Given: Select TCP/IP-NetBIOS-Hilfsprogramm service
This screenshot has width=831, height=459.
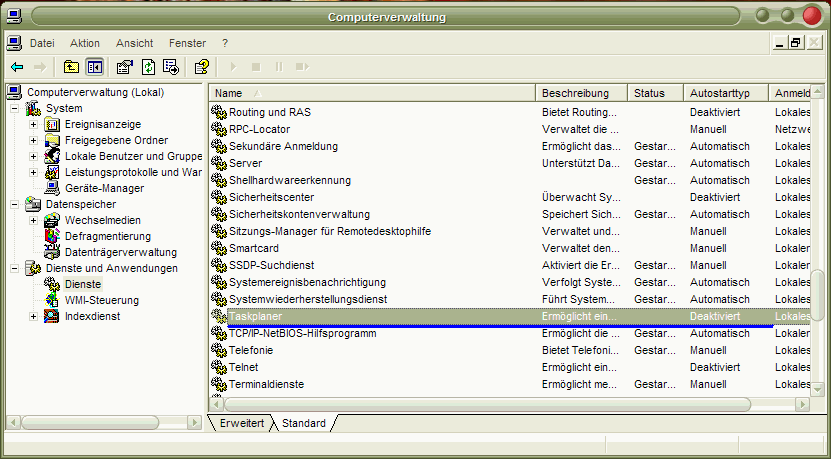Looking at the screenshot, I should pos(303,333).
